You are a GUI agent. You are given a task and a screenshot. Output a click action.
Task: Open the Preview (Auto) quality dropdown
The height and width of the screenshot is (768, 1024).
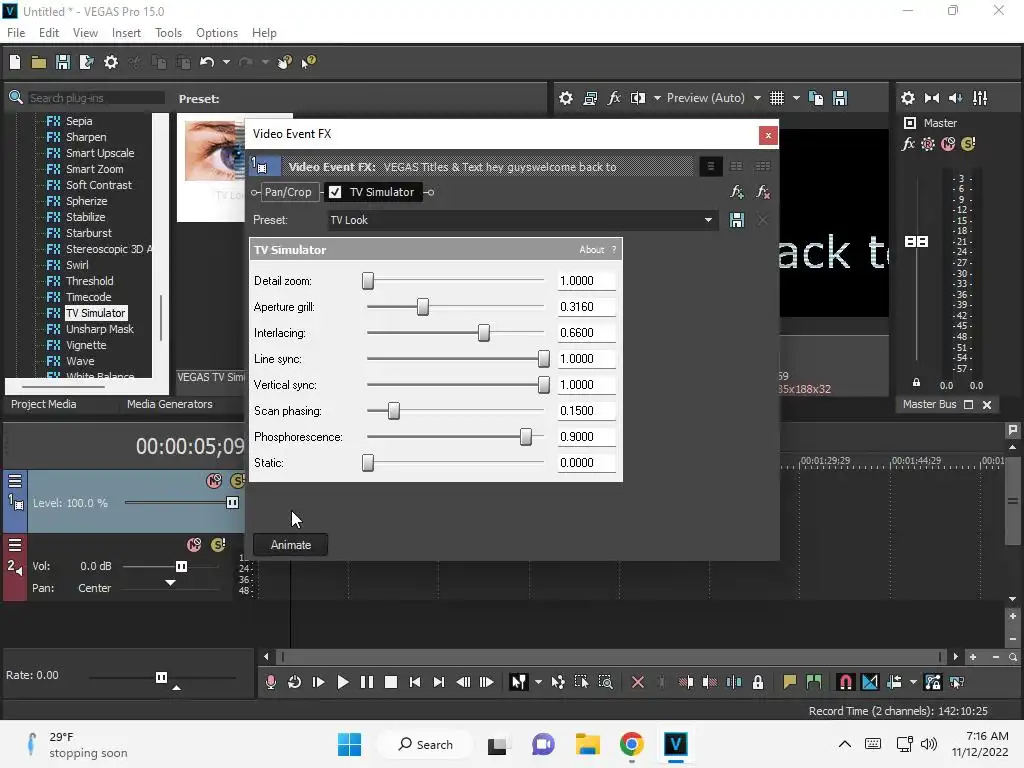pos(713,98)
